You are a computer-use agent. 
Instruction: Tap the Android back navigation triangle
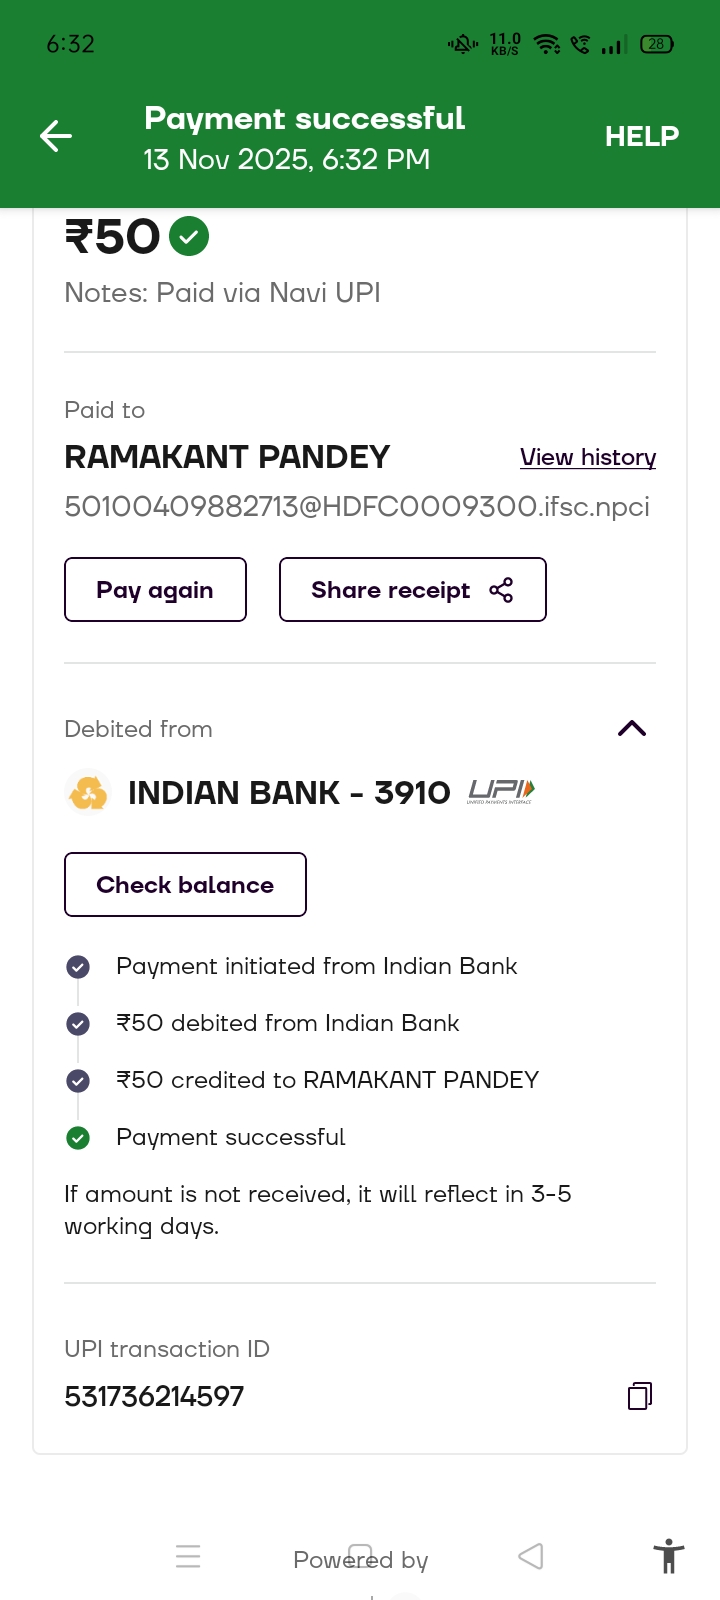point(531,1556)
